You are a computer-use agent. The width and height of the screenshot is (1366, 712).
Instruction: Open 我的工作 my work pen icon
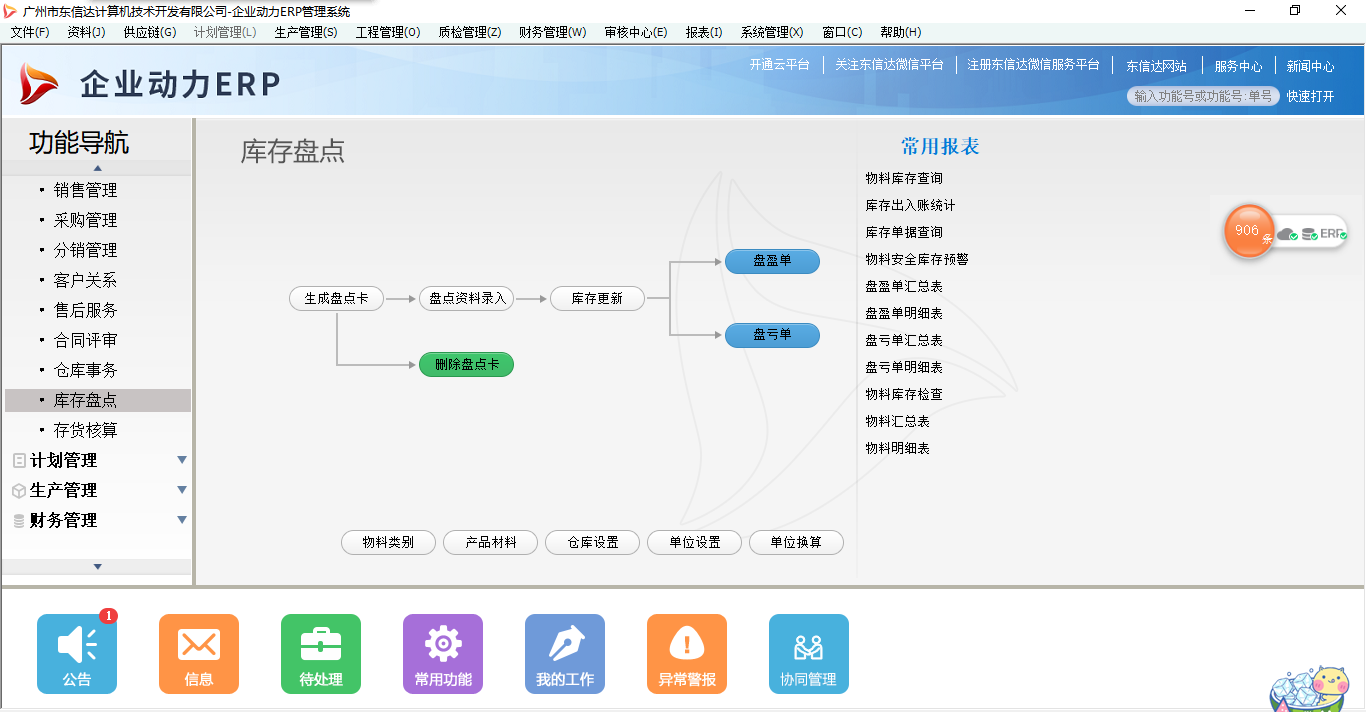click(564, 654)
